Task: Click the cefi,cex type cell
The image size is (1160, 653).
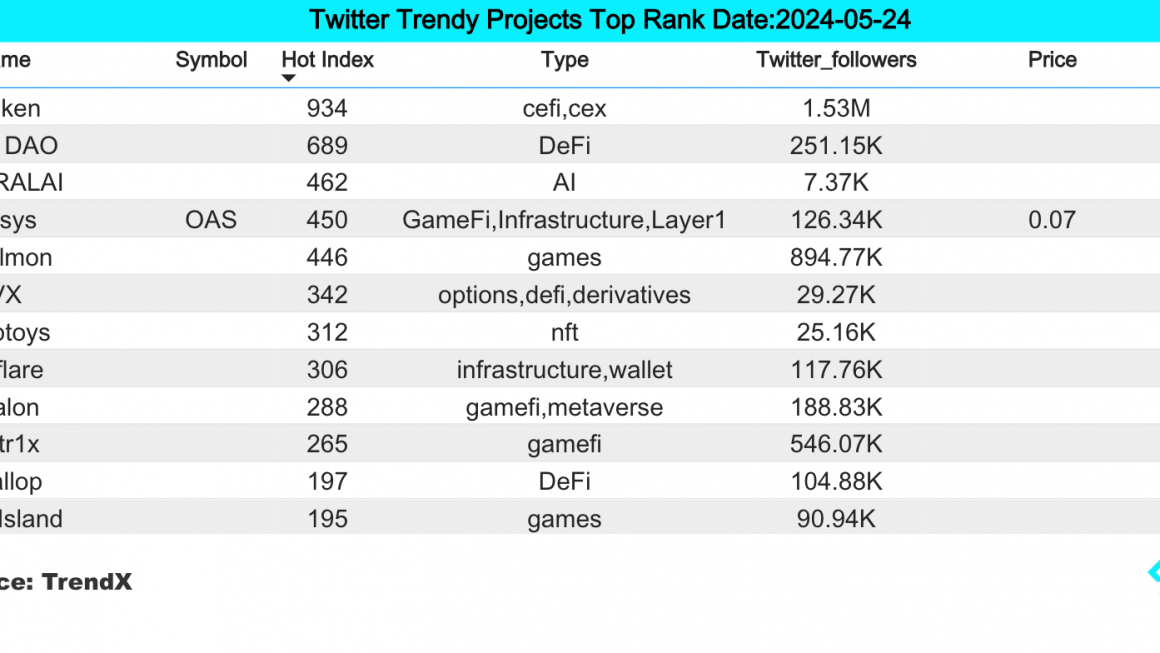Action: tap(564, 109)
